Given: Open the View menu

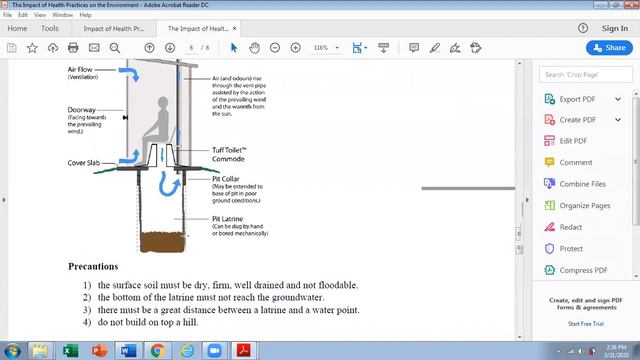Looking at the screenshot, I should coord(40,15).
